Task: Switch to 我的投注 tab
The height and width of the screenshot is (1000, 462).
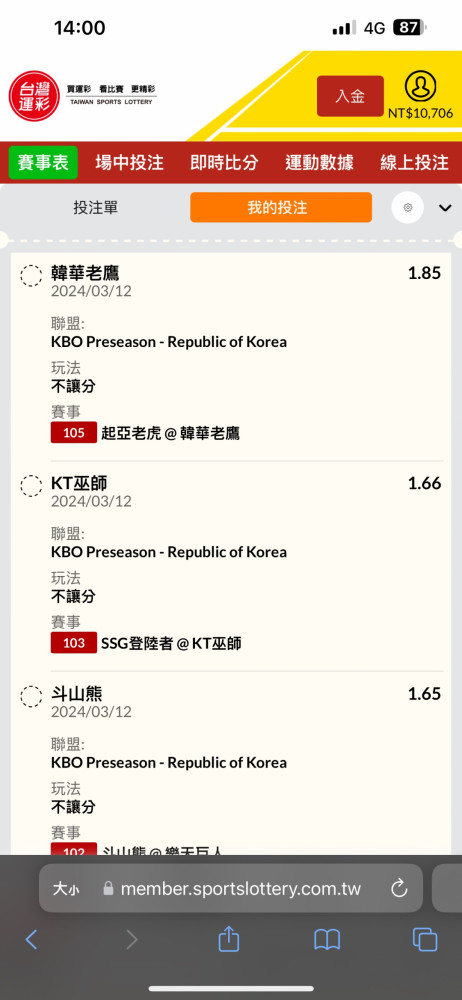Action: [x=281, y=207]
